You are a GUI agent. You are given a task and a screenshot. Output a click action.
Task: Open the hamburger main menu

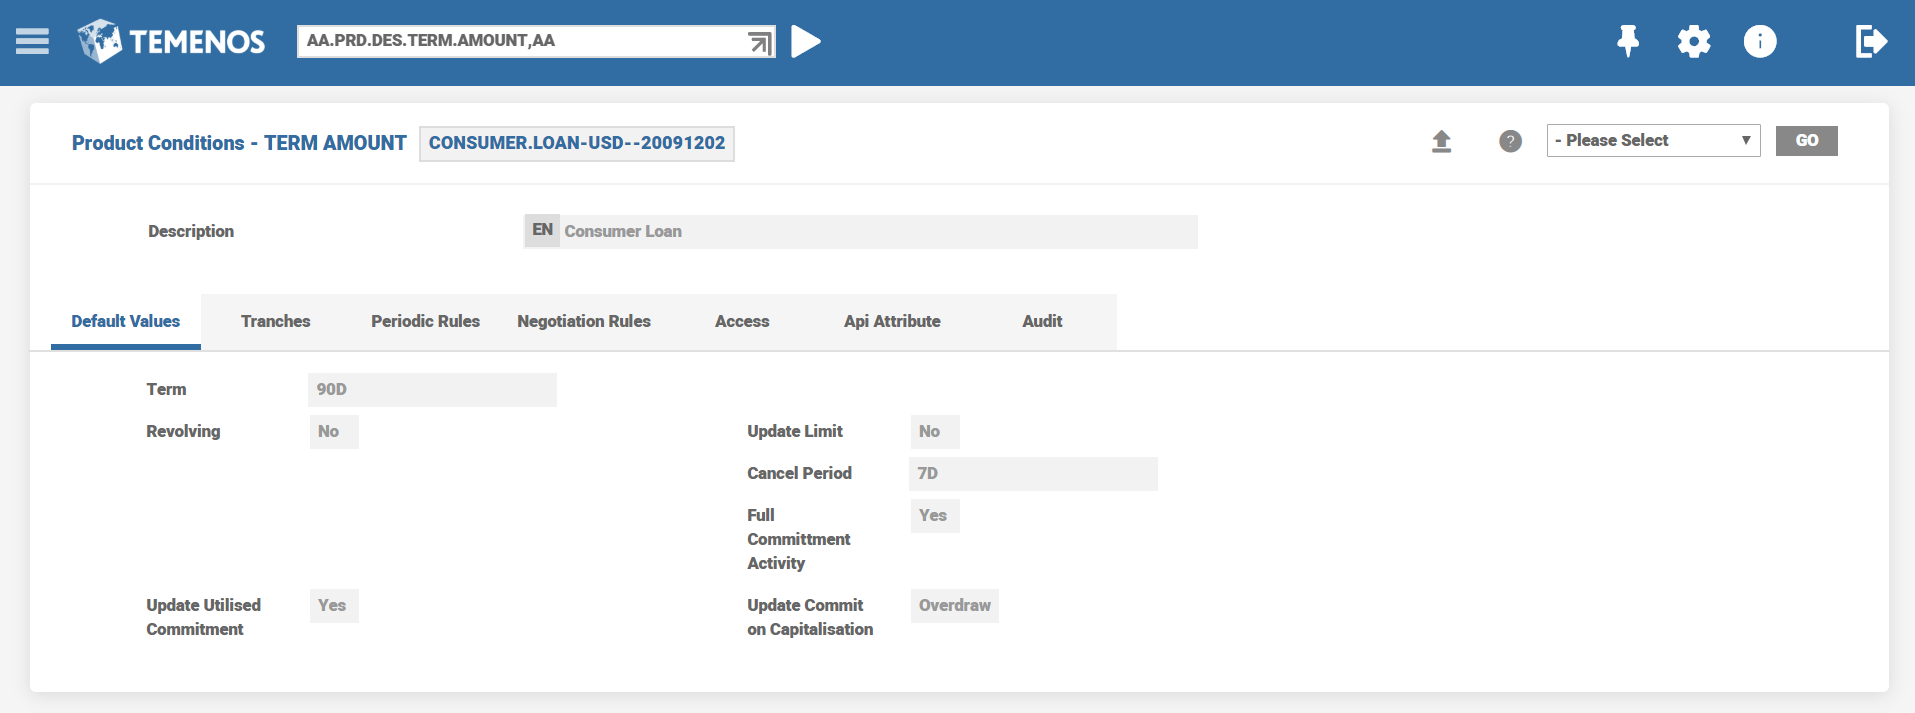32,41
